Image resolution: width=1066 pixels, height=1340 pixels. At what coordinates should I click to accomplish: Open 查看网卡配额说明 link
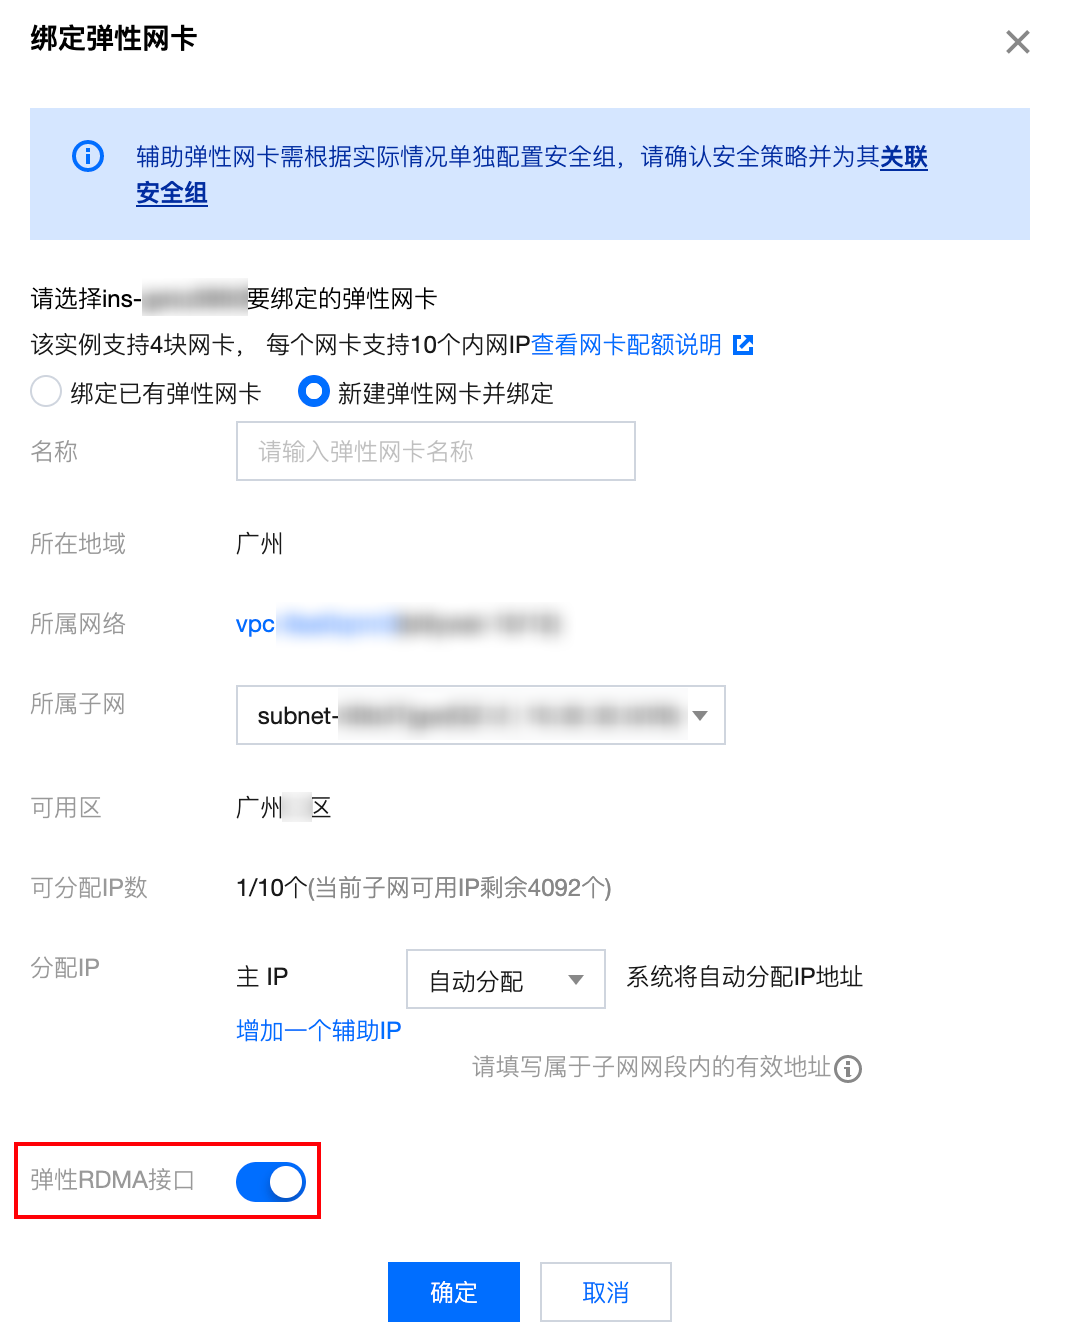(626, 345)
